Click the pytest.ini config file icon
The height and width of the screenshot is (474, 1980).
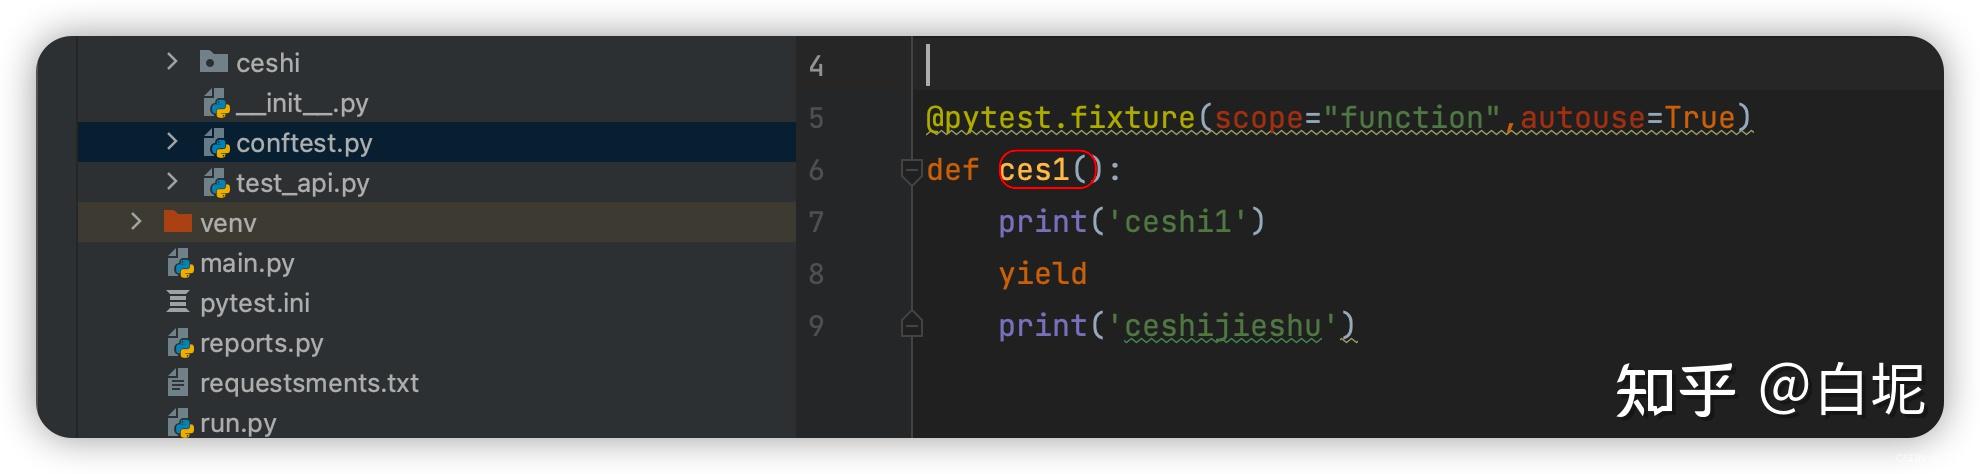click(x=178, y=302)
